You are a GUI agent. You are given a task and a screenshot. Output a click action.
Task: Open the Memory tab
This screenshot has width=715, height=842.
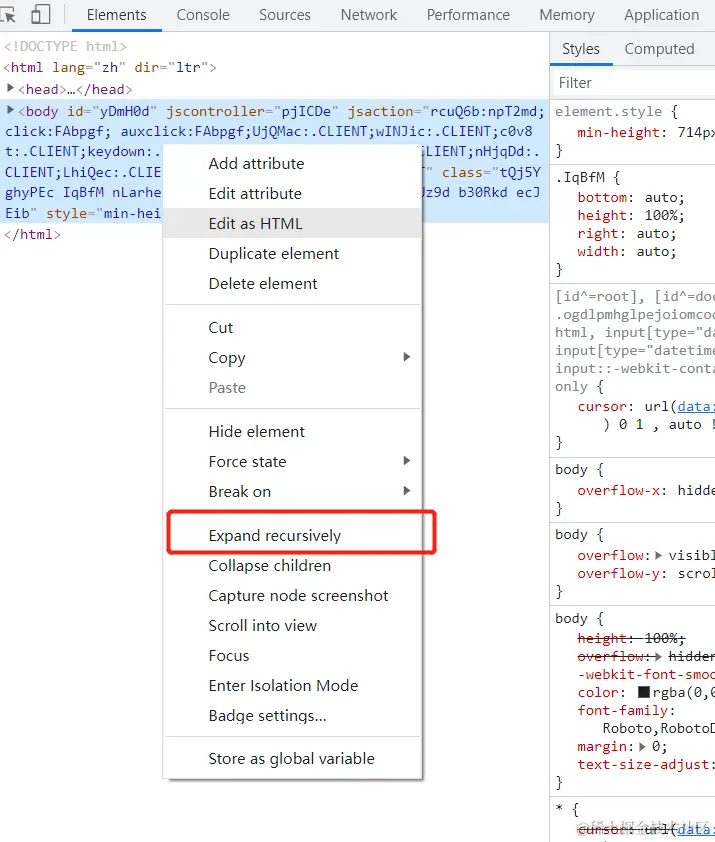pos(567,15)
